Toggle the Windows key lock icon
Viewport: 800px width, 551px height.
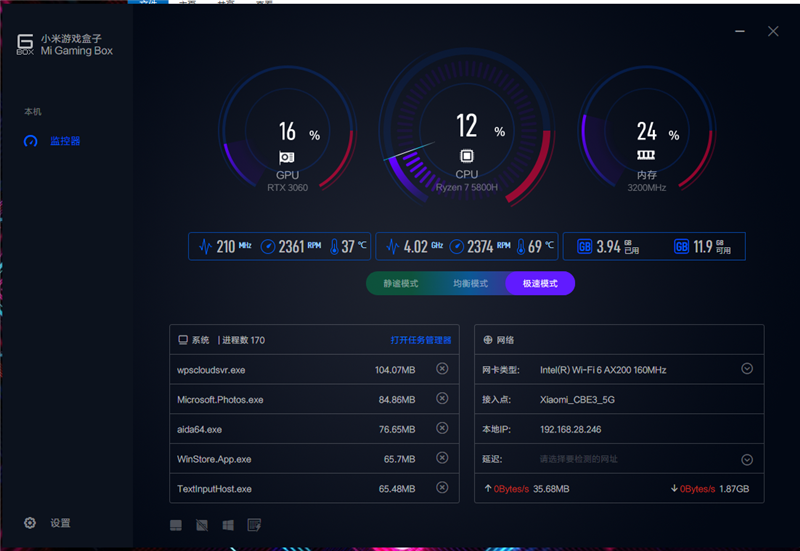point(228,525)
